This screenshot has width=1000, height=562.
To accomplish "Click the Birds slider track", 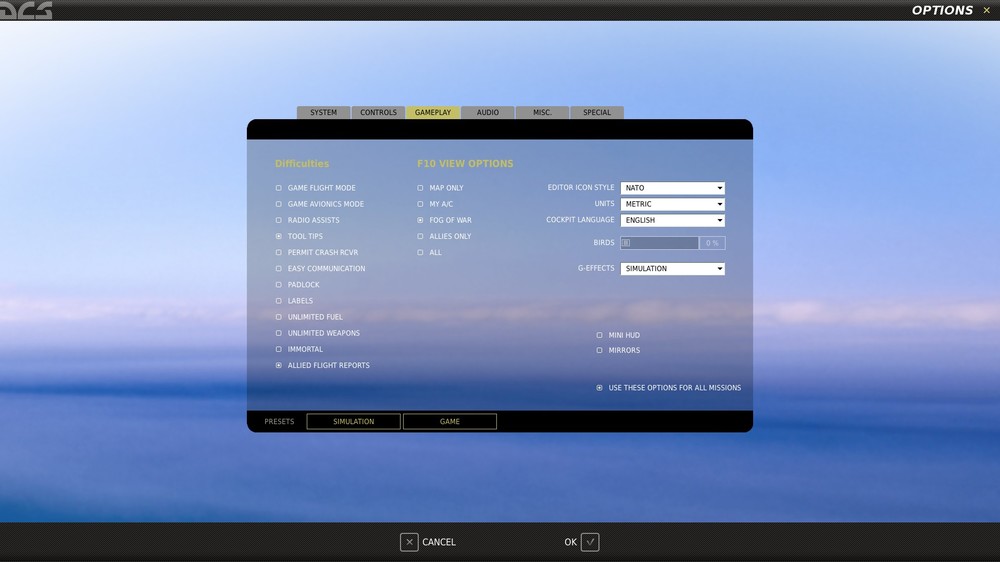I will (659, 243).
